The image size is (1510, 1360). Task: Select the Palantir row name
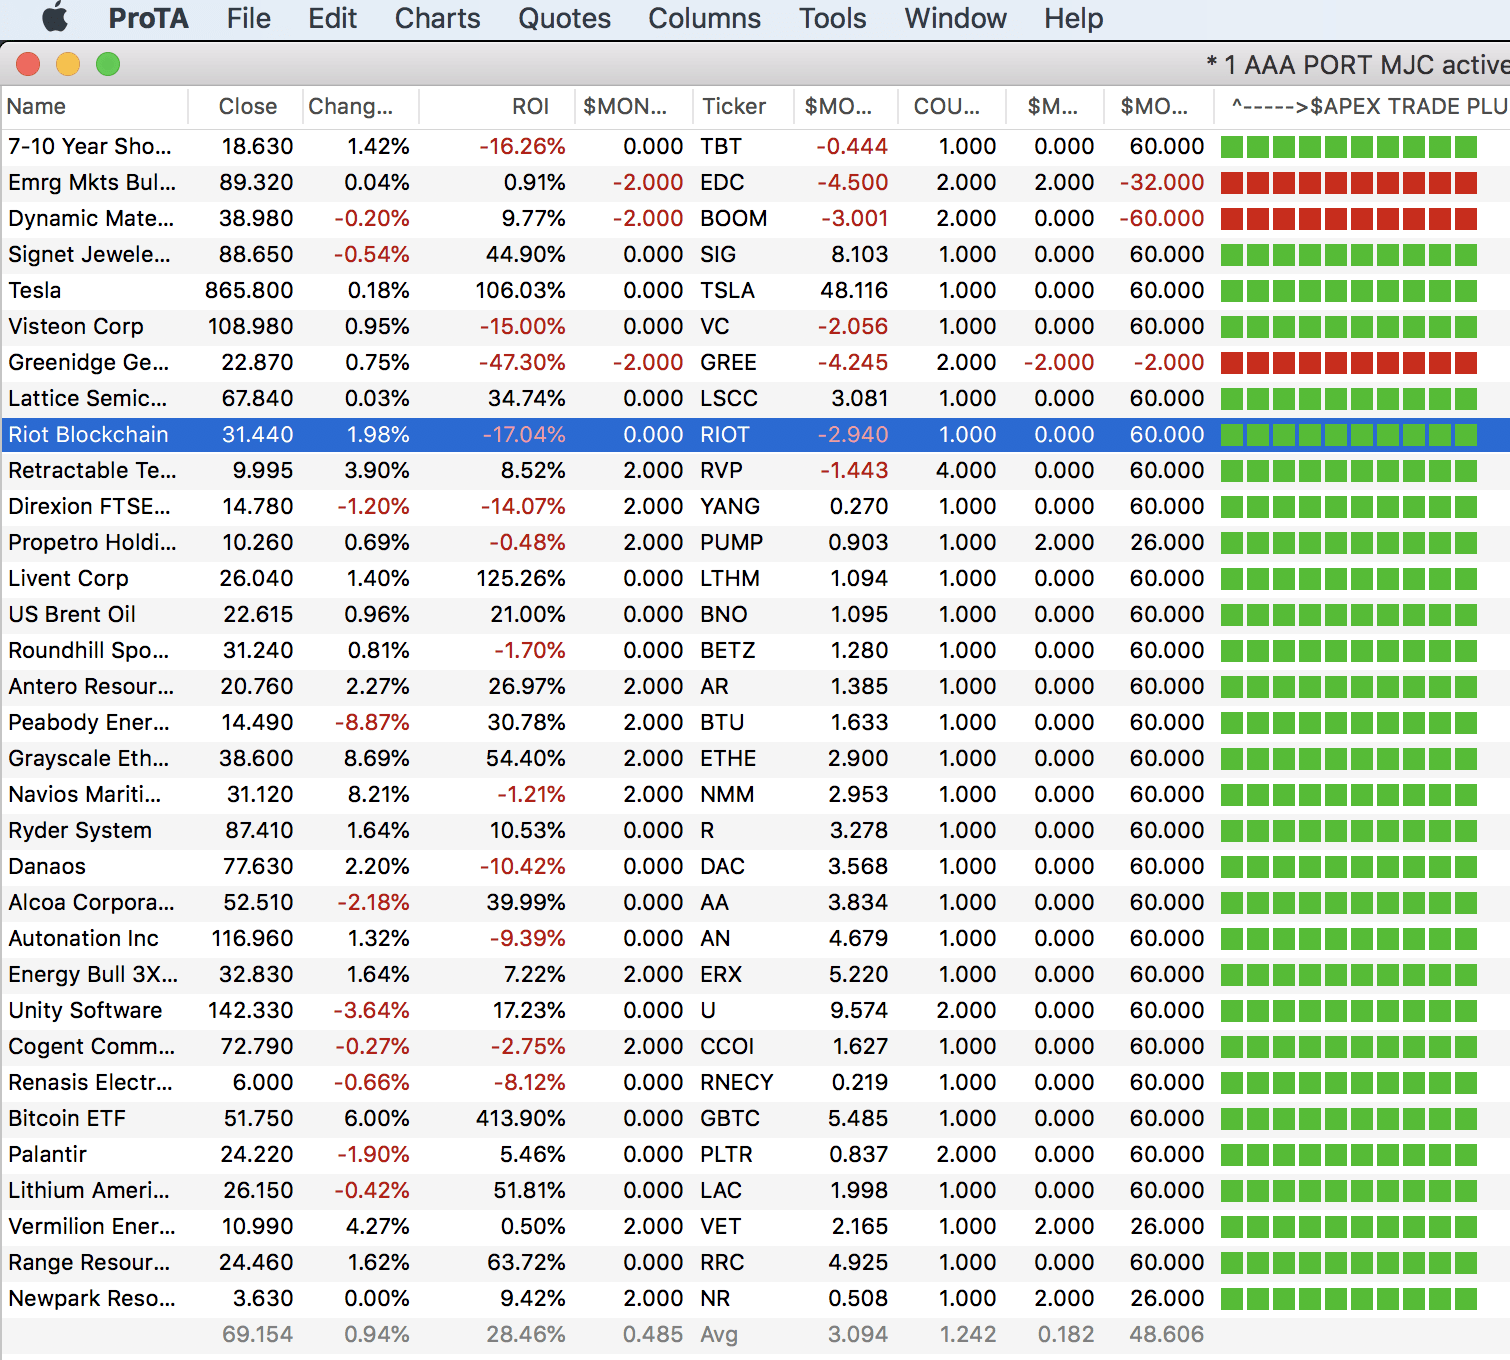(47, 1155)
